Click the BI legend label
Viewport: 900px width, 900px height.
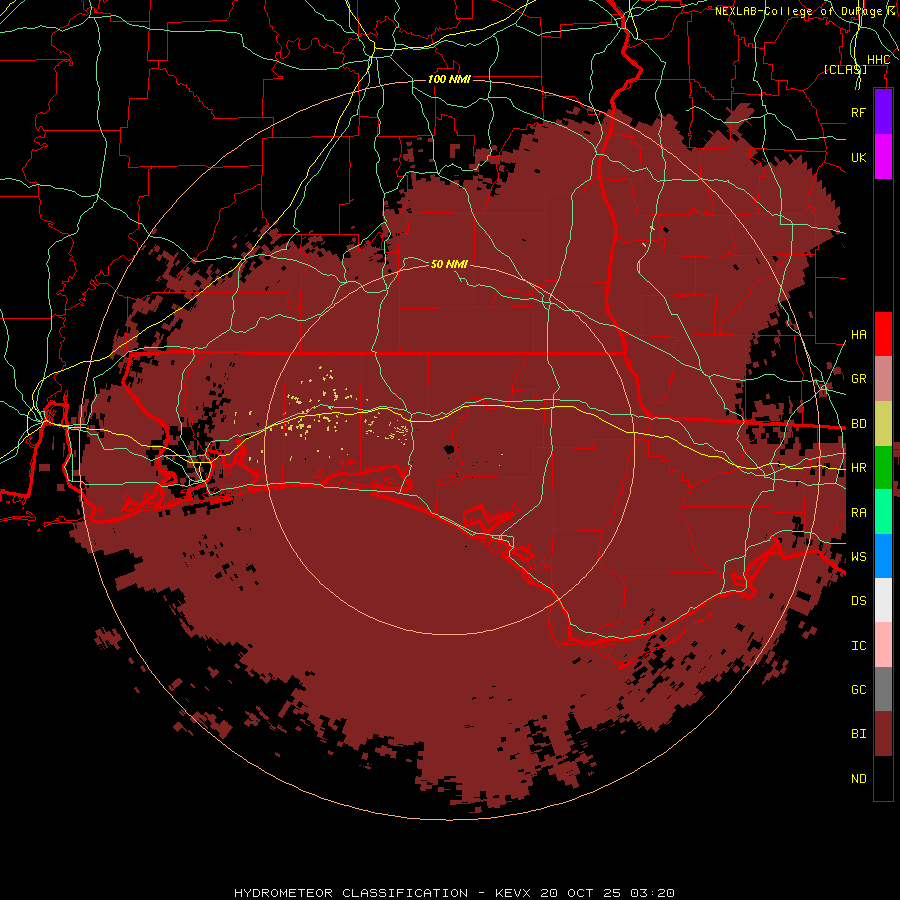pos(859,734)
